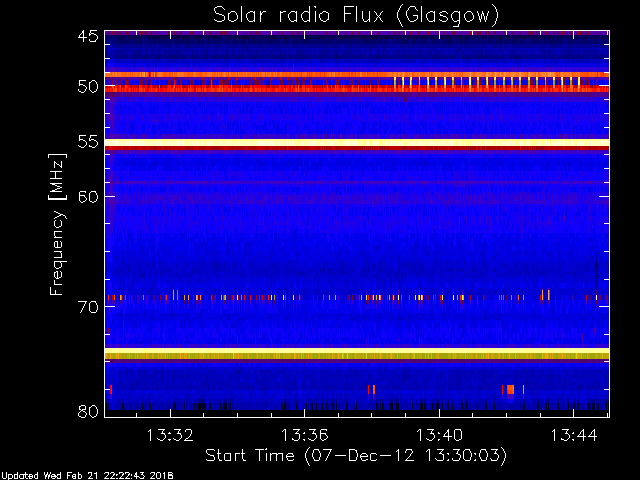640x480 pixels.
Task: Click the 60 frequency tick label
Action: [x=88, y=197]
